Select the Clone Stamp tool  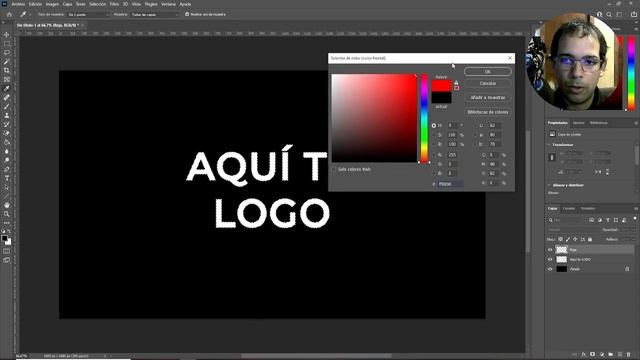[7, 116]
